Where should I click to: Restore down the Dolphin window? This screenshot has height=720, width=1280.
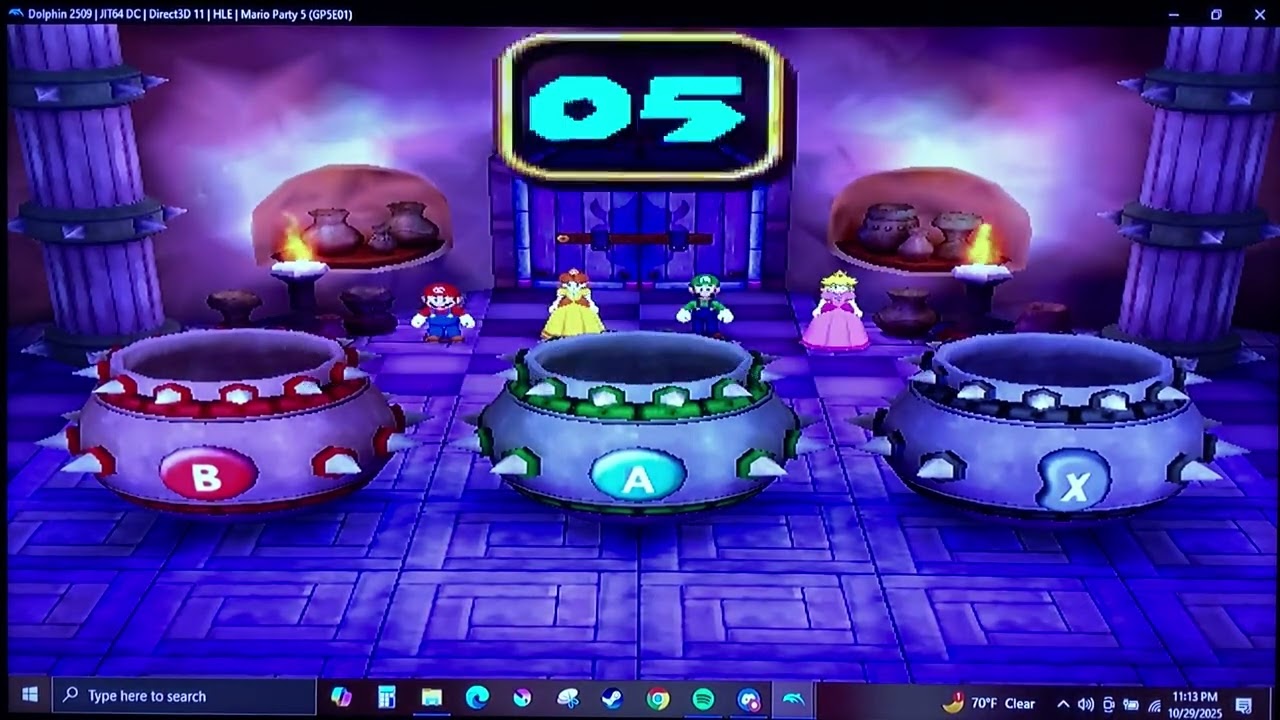[x=1216, y=14]
